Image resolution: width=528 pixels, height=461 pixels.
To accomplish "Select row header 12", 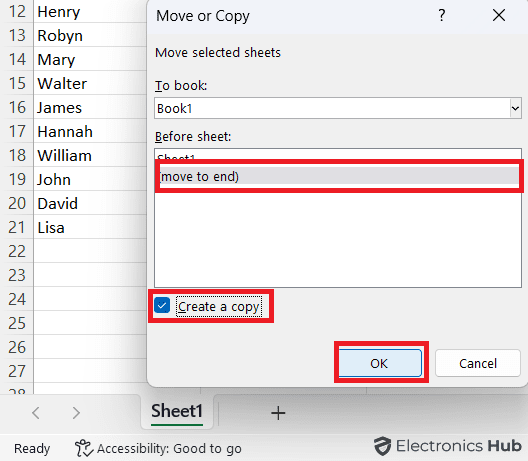I will (x=17, y=11).
